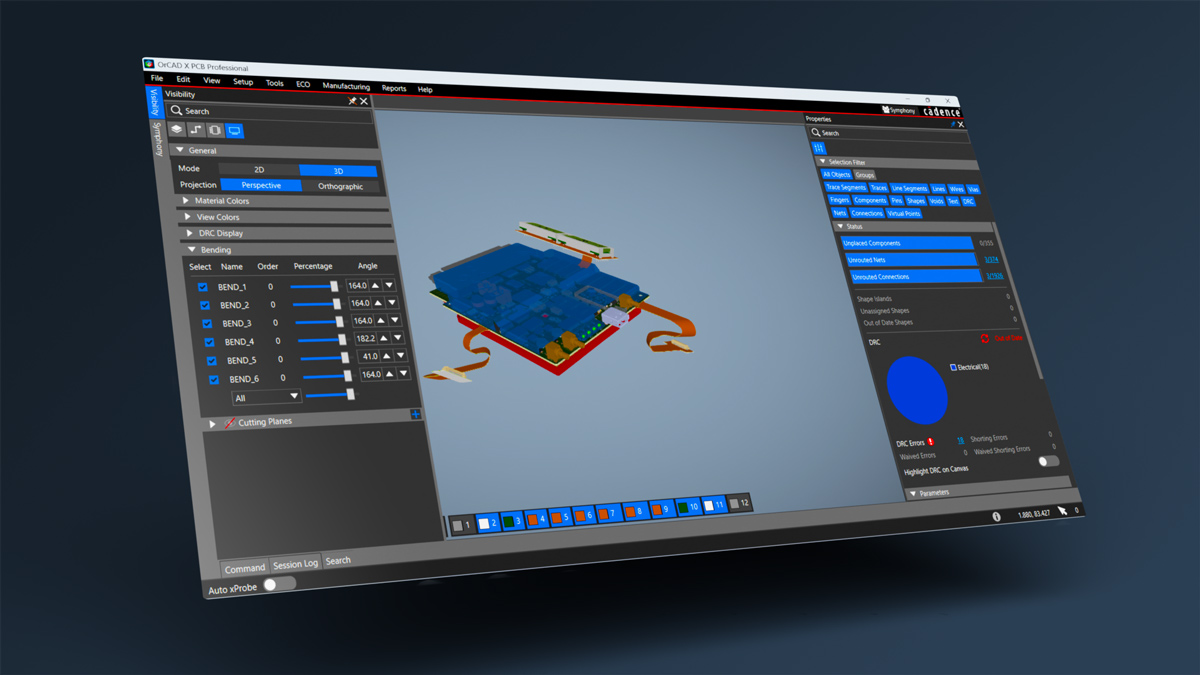
Task: Pin the Visibility panel
Action: point(352,101)
